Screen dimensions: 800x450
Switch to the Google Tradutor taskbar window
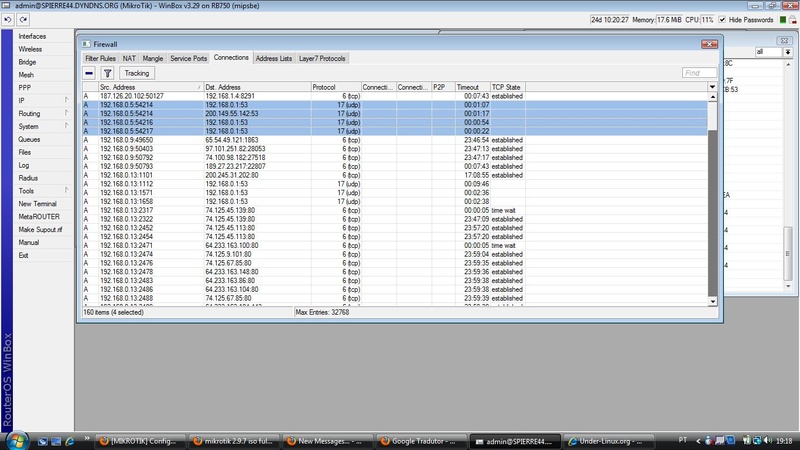point(422,441)
